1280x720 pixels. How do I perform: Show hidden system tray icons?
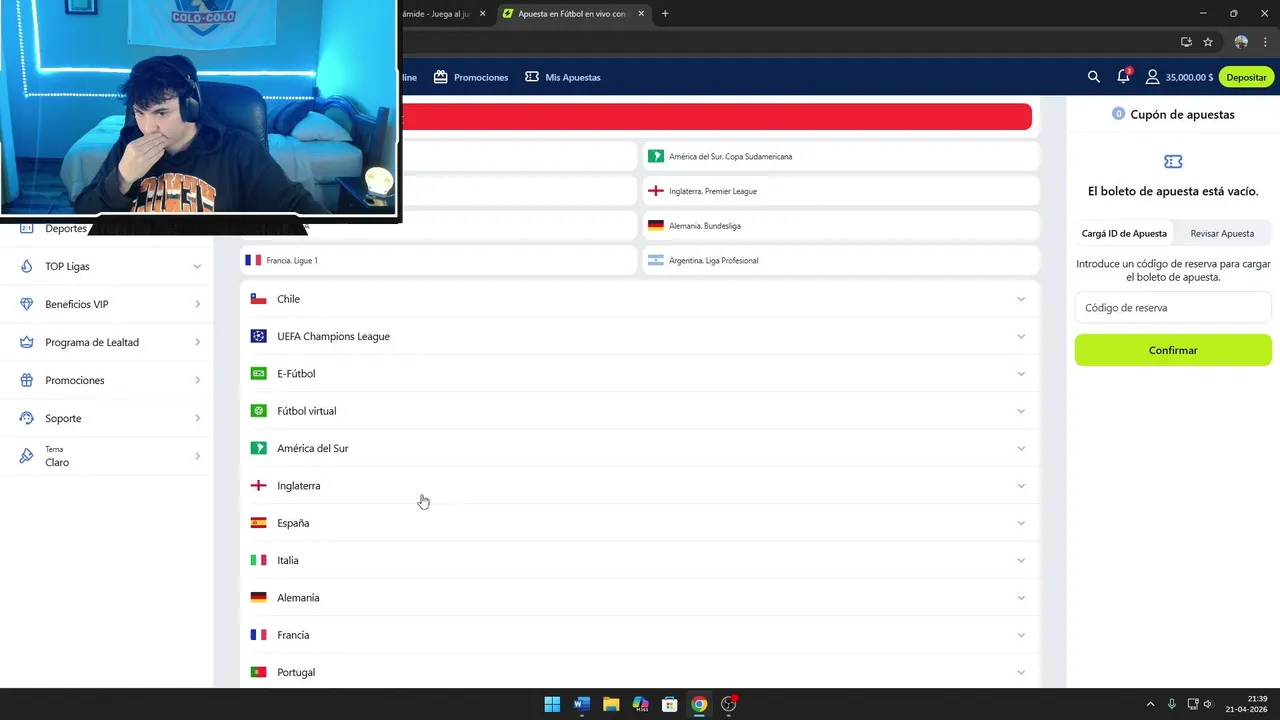pos(1150,704)
